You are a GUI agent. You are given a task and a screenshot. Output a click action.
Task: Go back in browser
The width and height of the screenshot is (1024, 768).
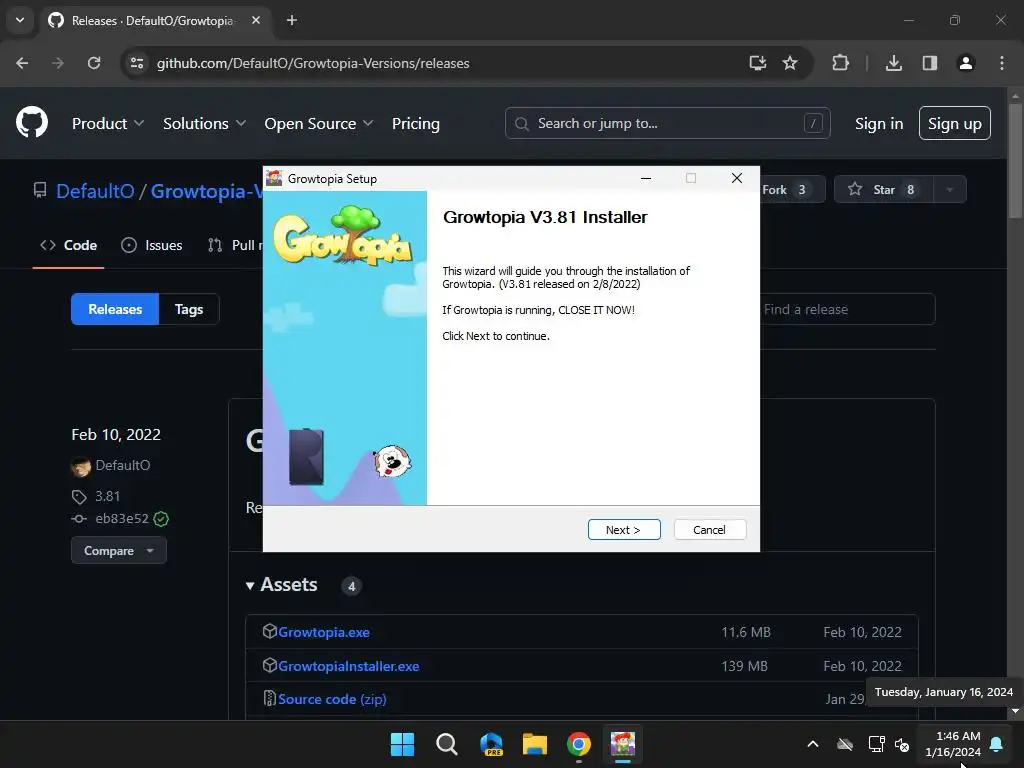(22, 63)
